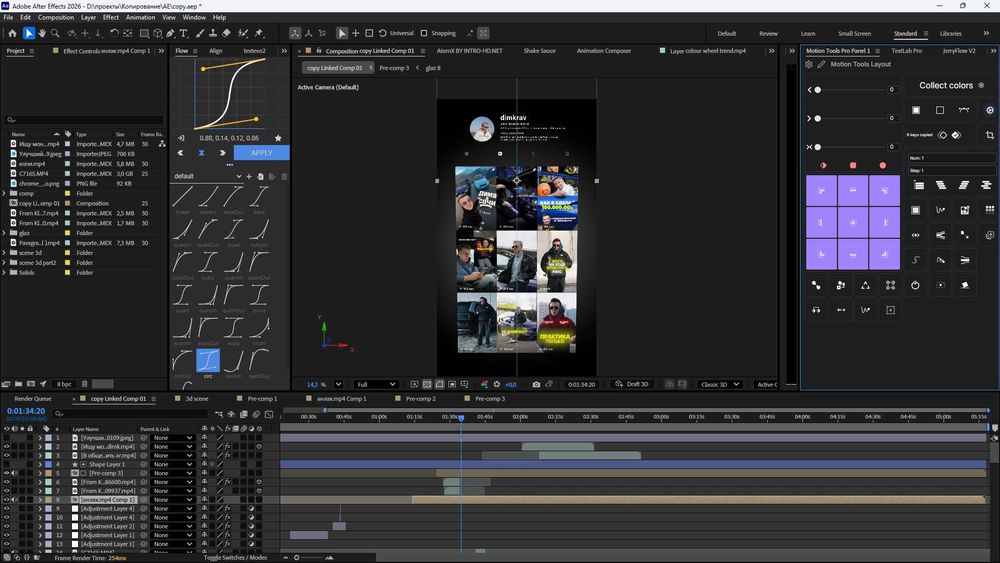Mute audio of Pre-comp 3 layer
Screen dimensions: 1000x563
coord(14,473)
